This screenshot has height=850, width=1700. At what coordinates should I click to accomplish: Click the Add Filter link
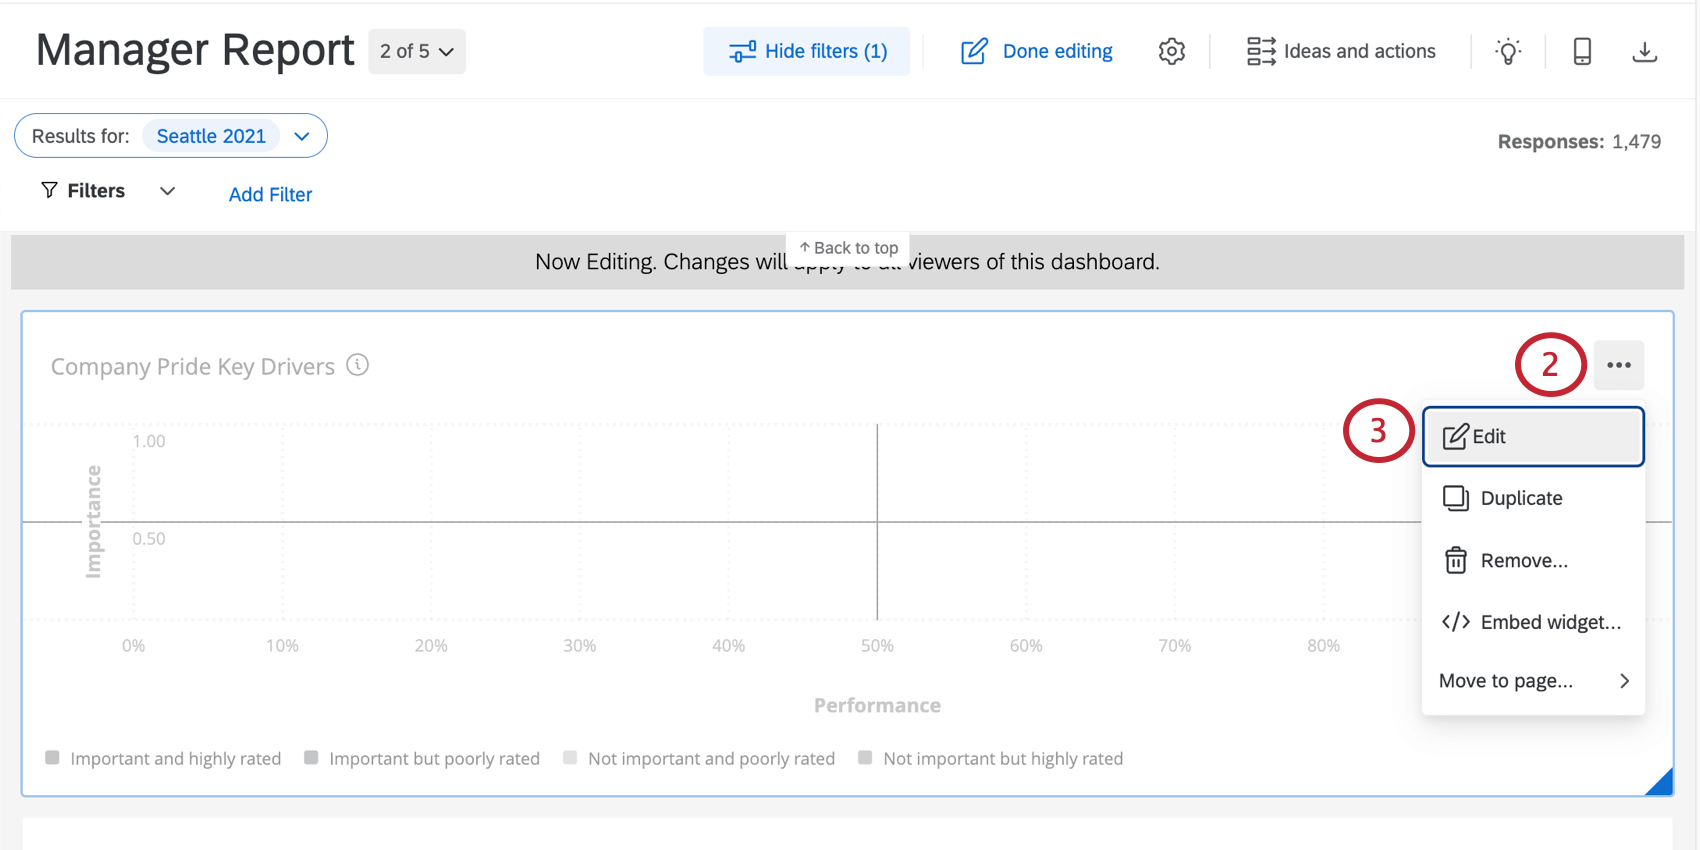pyautogui.click(x=270, y=194)
